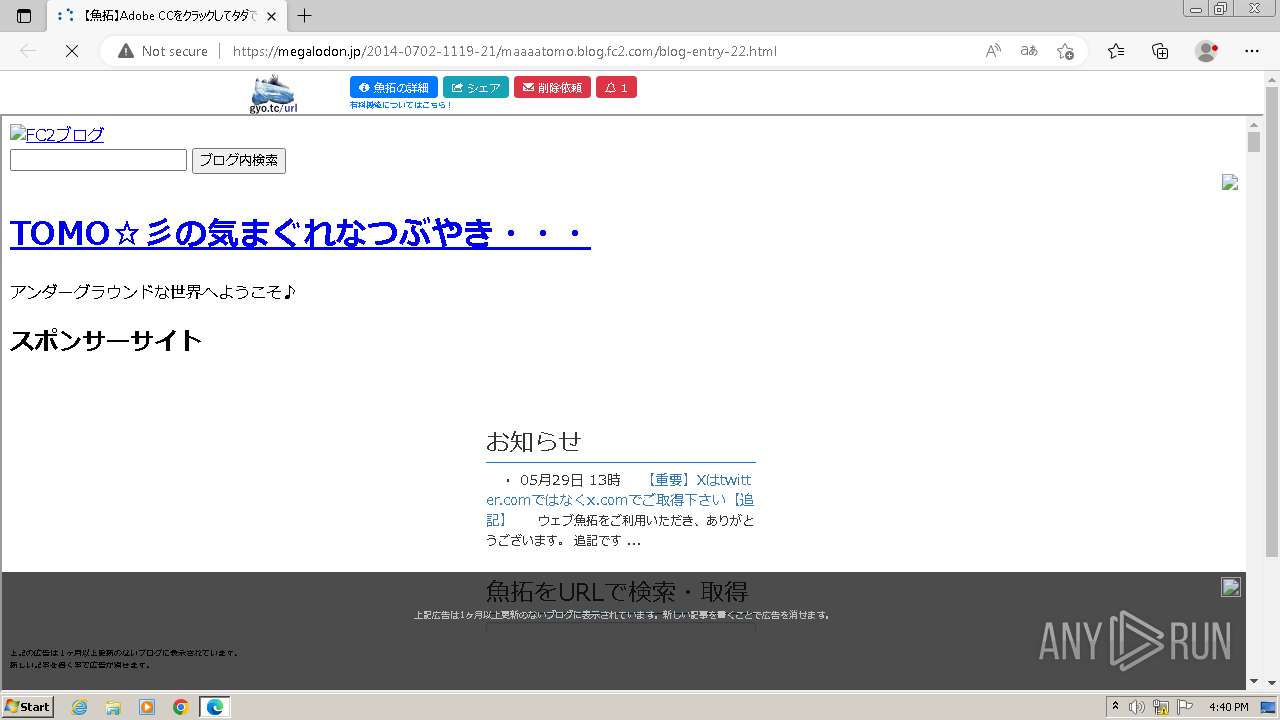Open the notification bell with count 1
1280x720 pixels.
point(616,88)
